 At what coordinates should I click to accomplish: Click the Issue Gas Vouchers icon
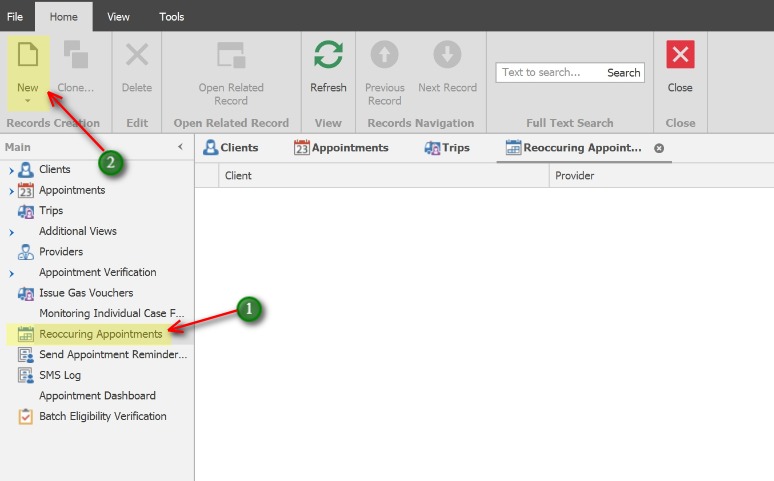26,293
